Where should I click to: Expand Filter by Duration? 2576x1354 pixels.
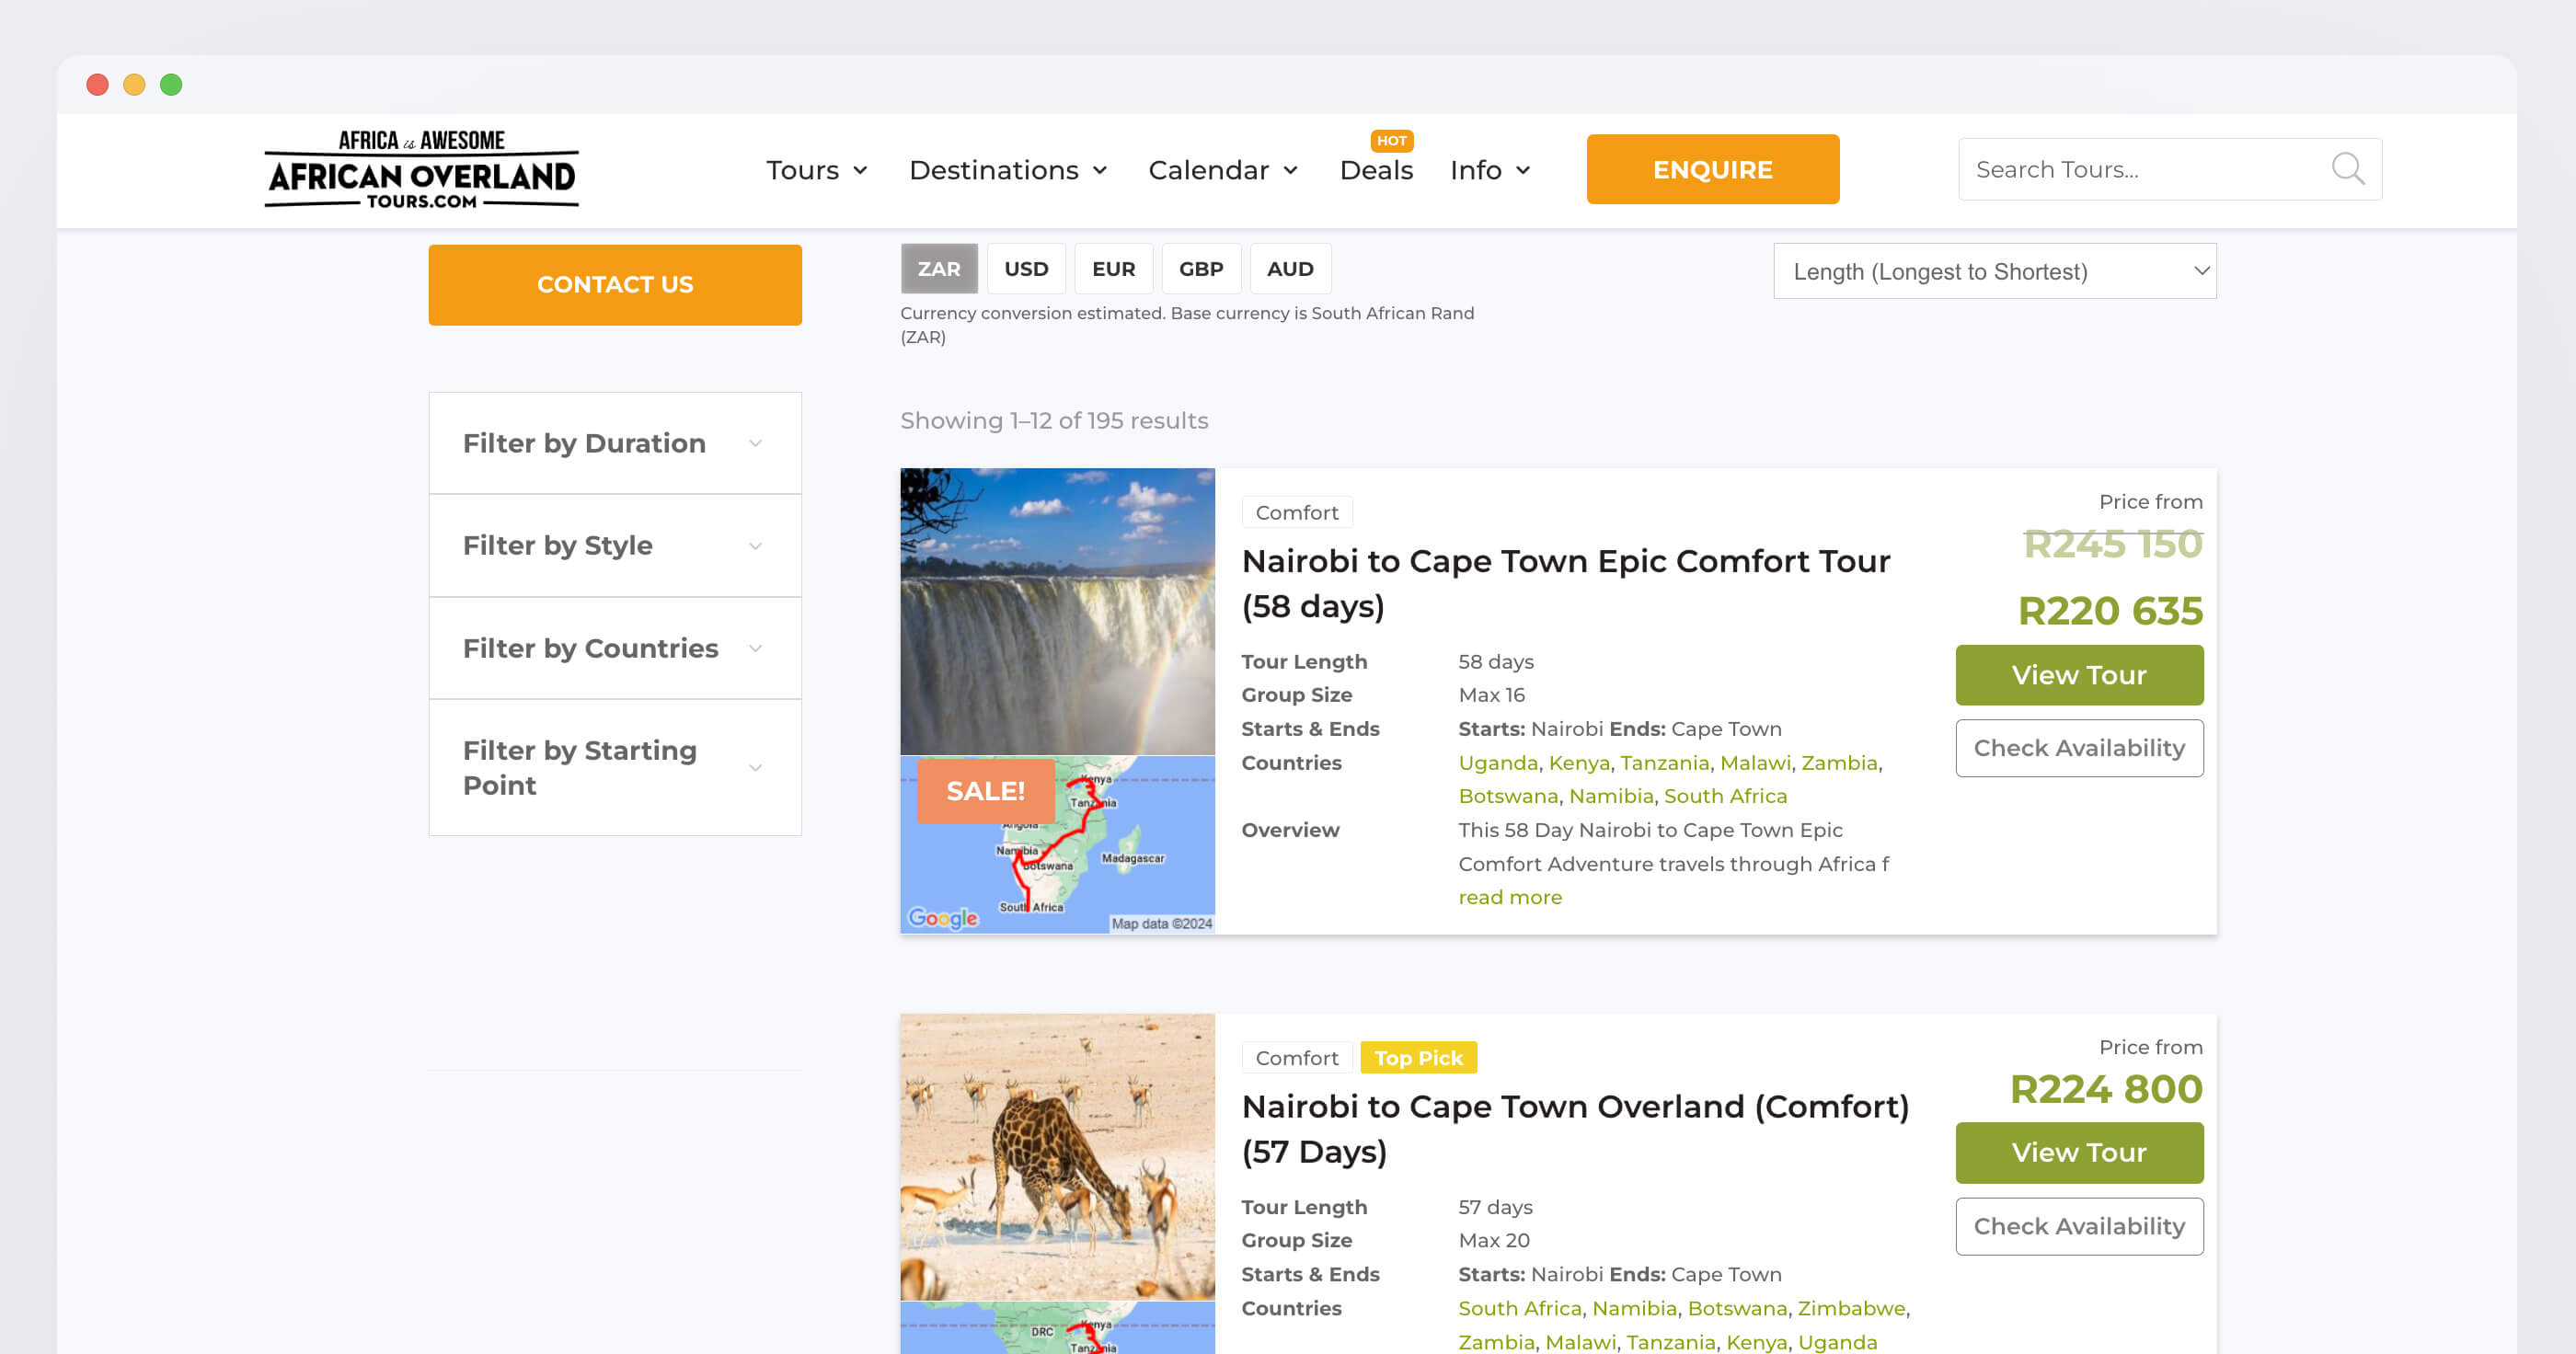614,443
